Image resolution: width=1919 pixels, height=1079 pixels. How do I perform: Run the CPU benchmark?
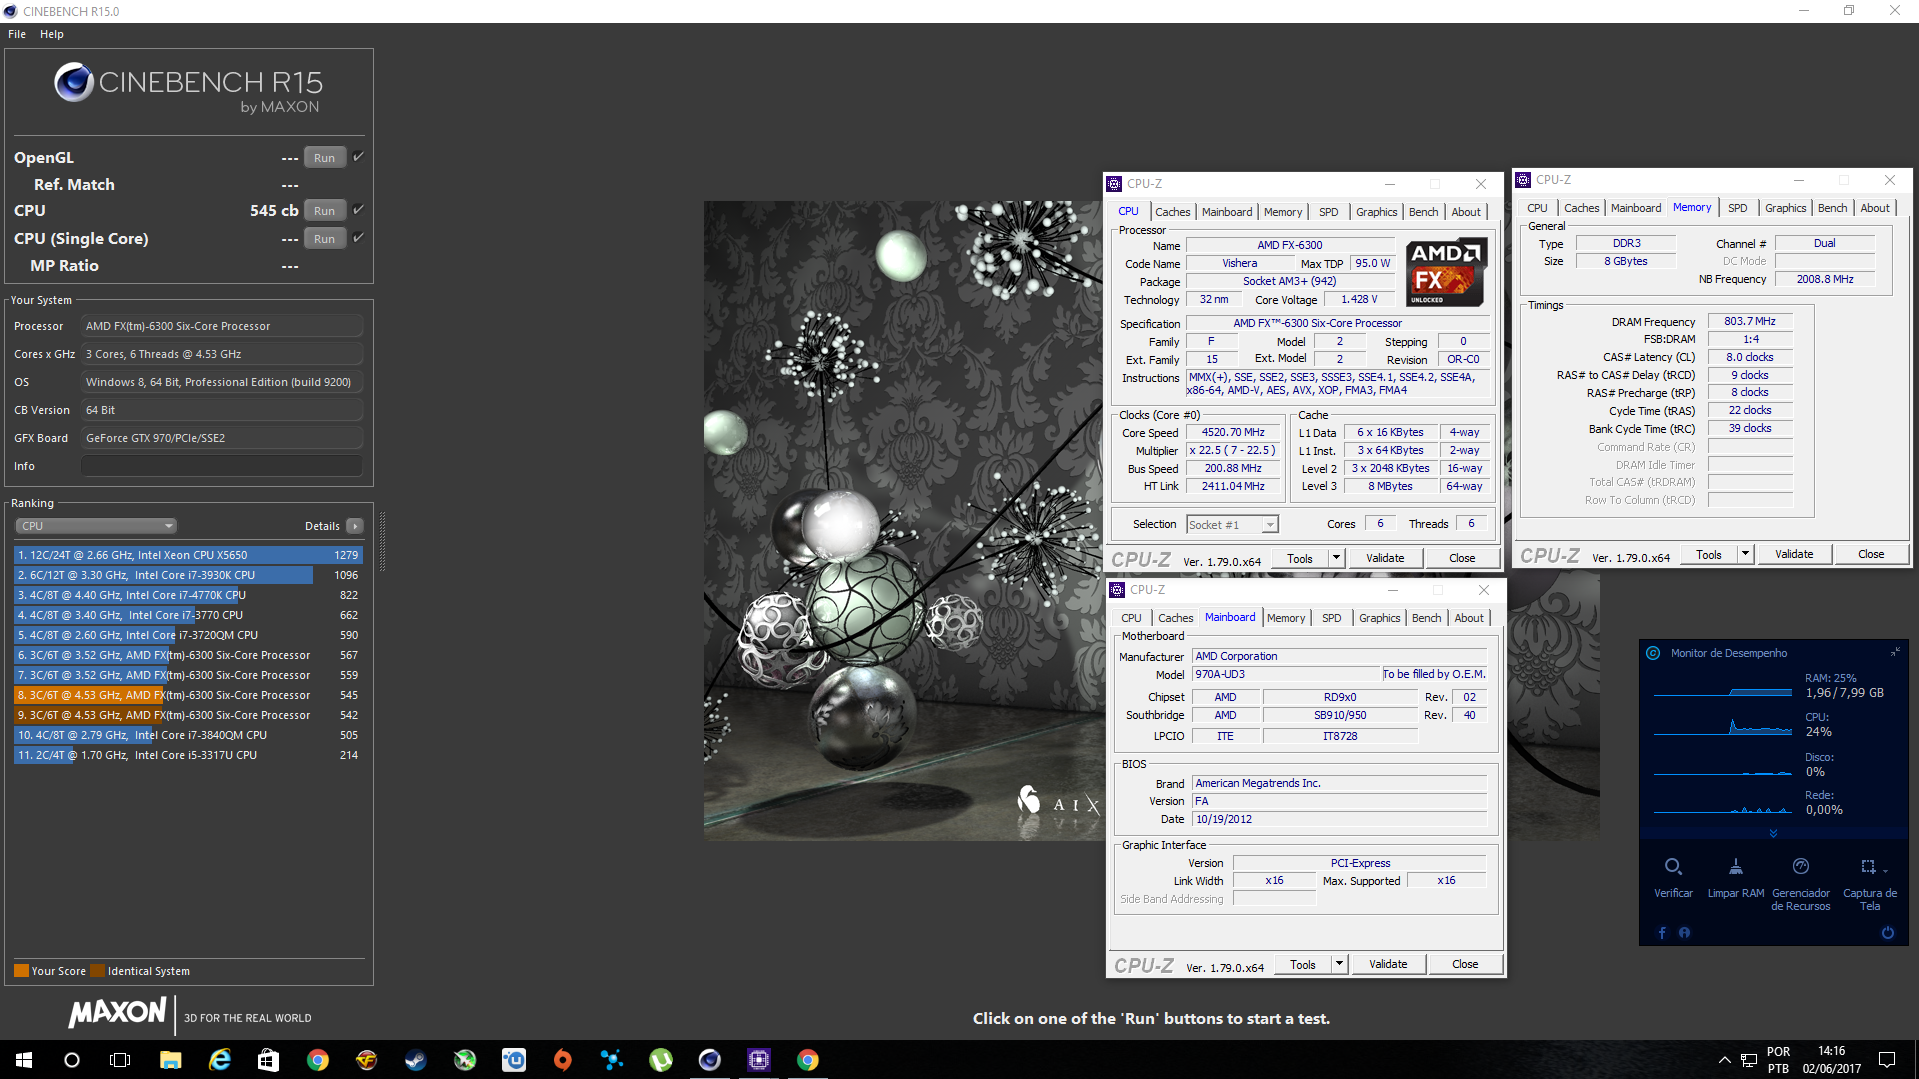(x=324, y=211)
